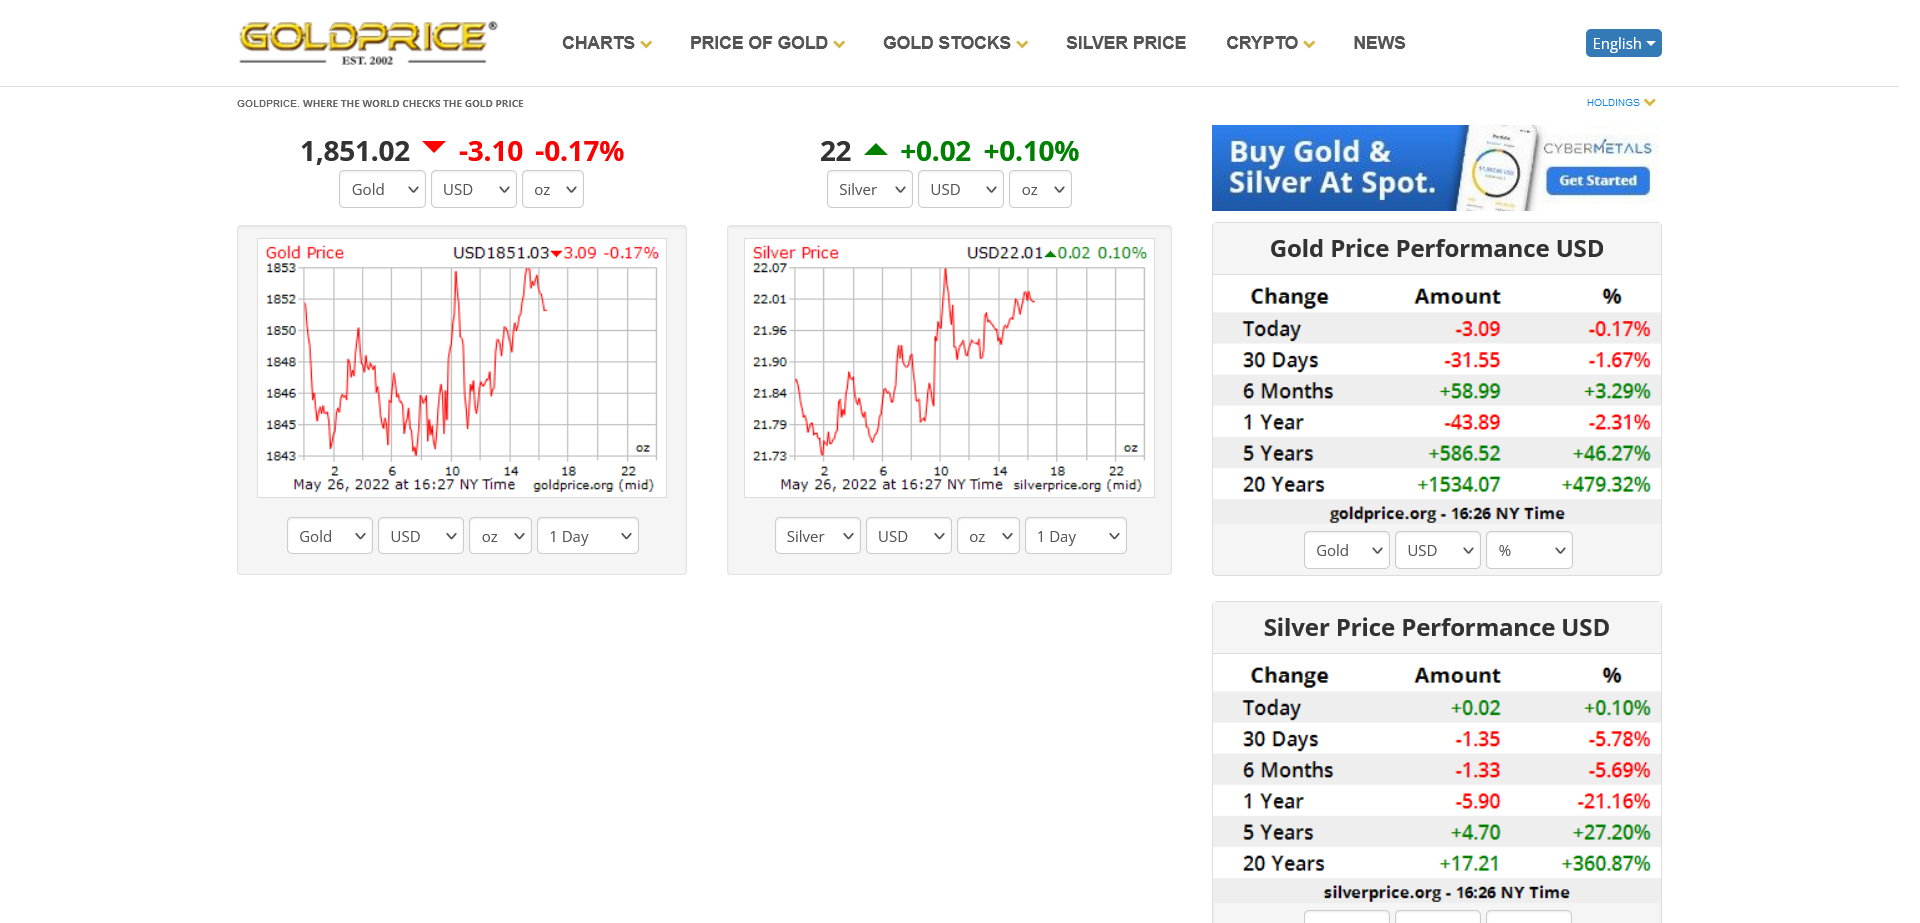Open the News page
The image size is (1920, 923).
click(x=1378, y=43)
